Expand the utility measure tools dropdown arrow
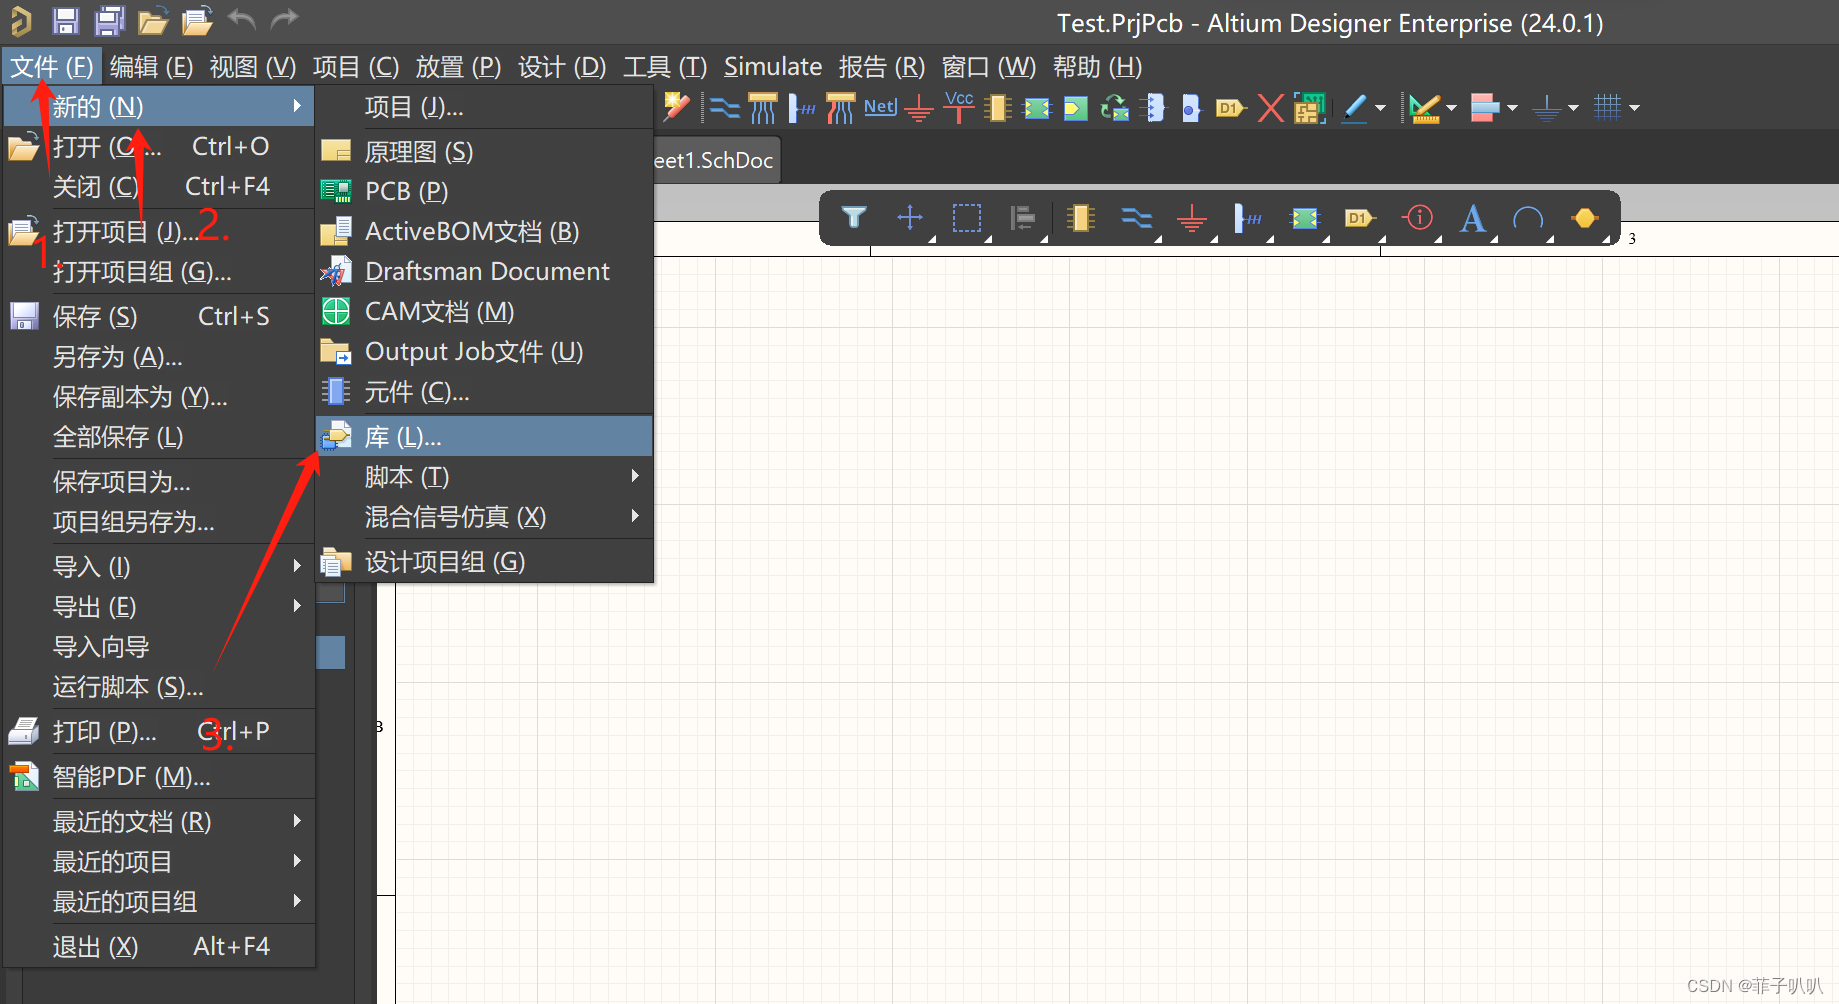This screenshot has width=1839, height=1004. tap(1450, 107)
